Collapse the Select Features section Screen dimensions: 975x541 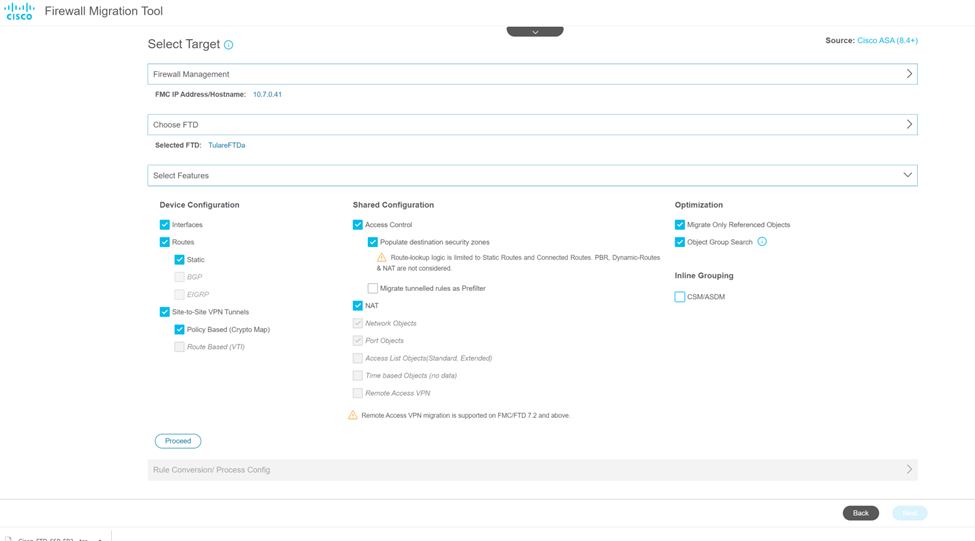907,175
